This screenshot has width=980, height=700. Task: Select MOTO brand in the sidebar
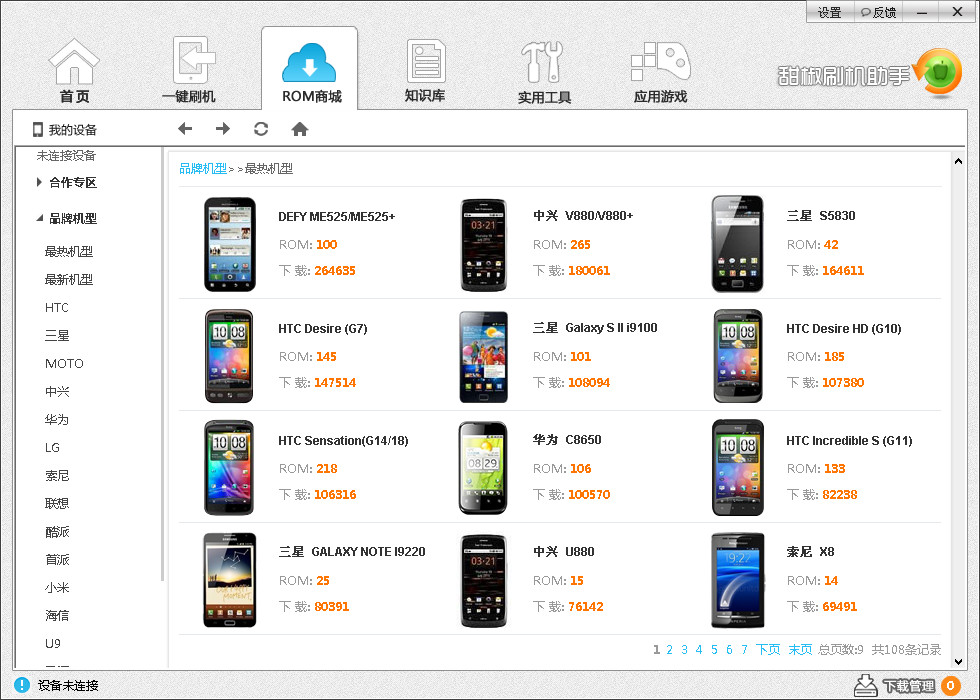point(64,363)
